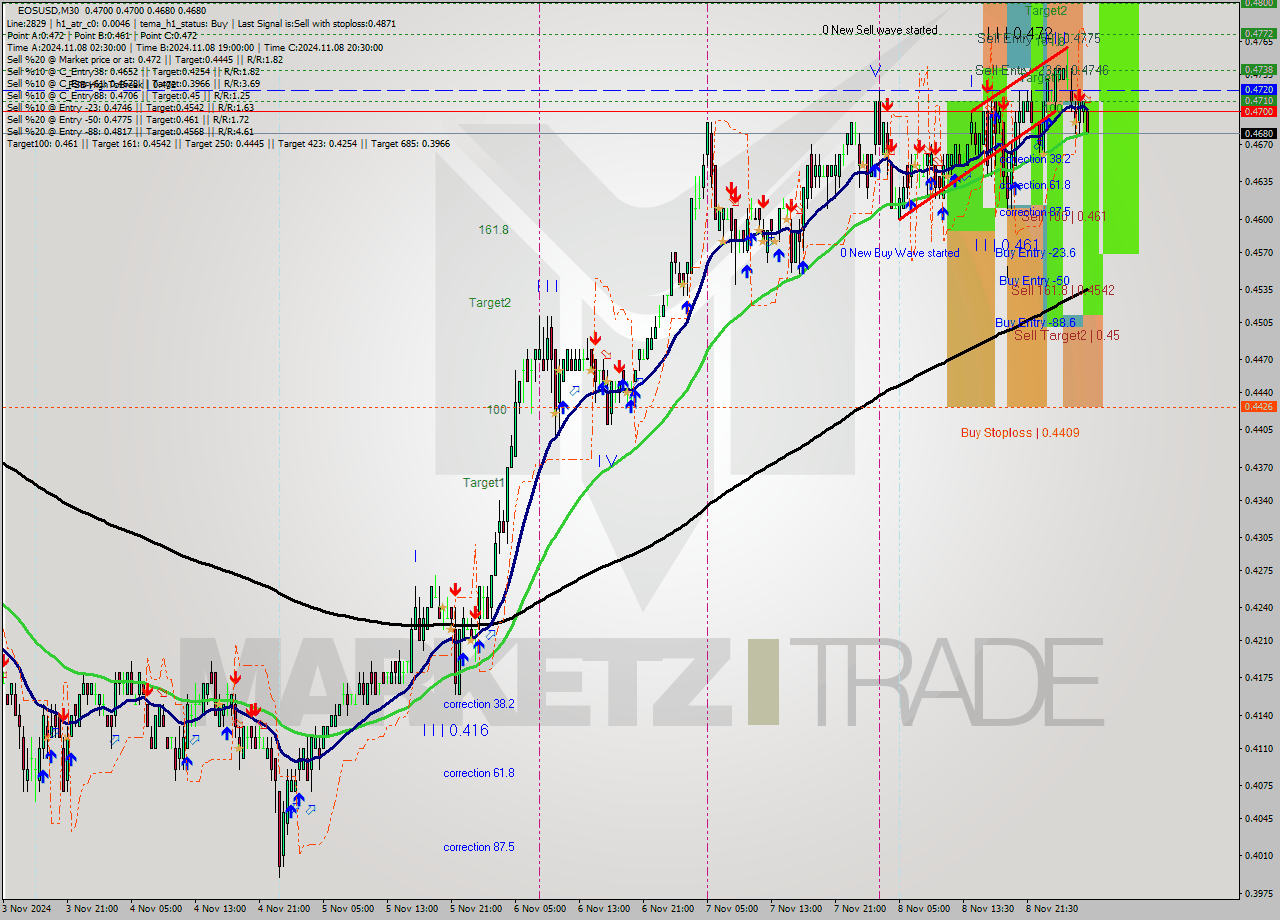Click the '3 Nov 2024' date label
This screenshot has width=1280, height=920.
(x=26, y=909)
